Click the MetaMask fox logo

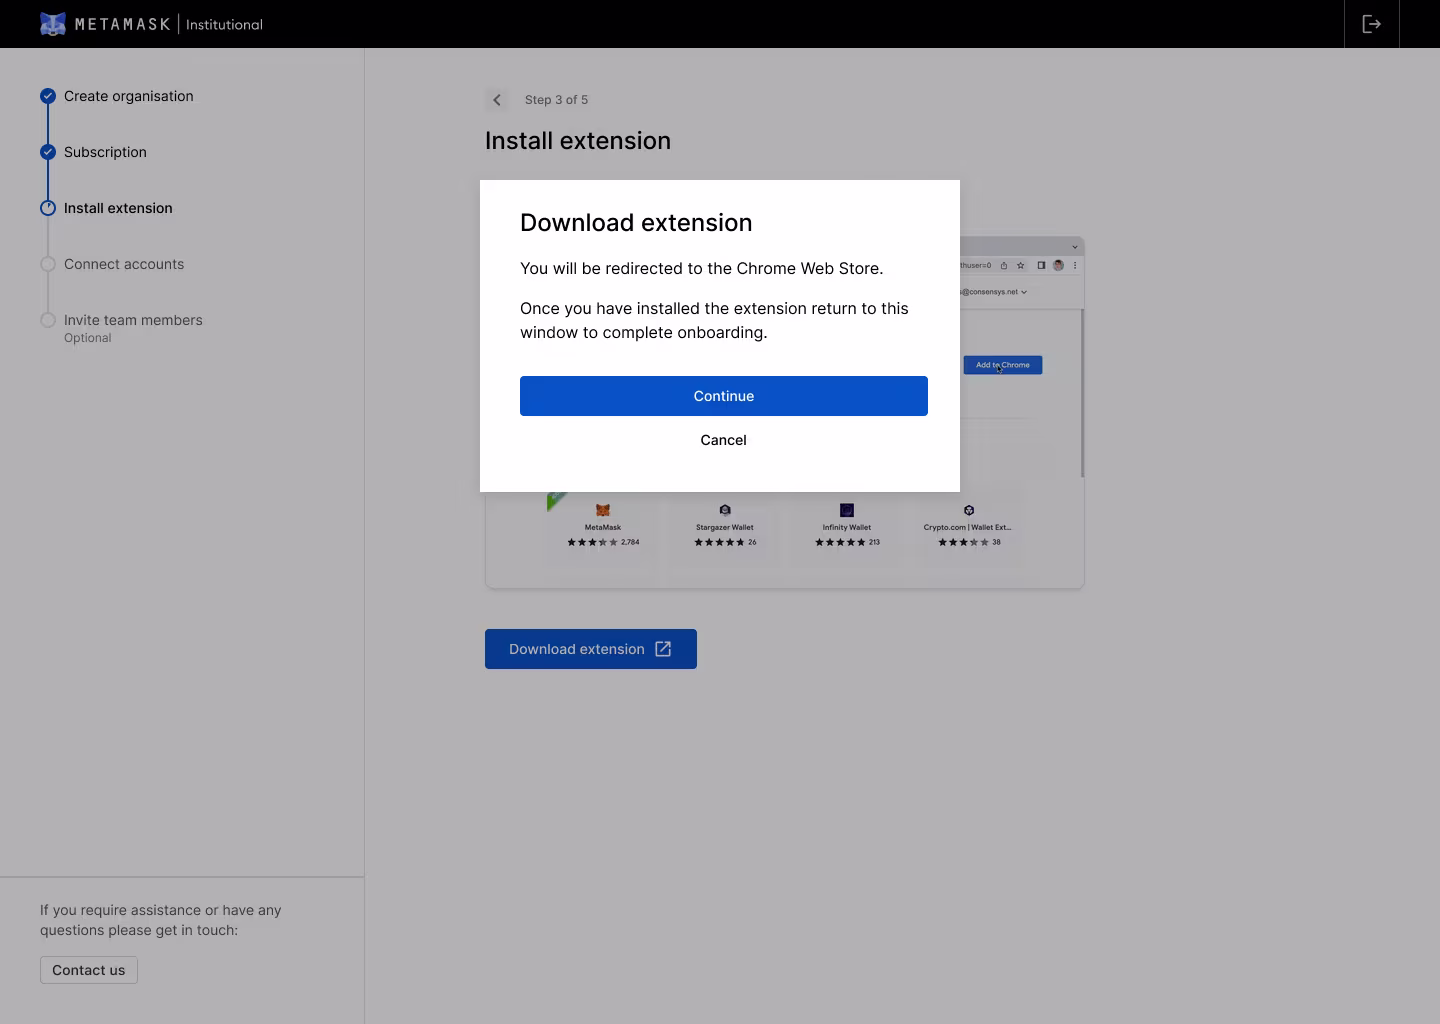tap(53, 24)
